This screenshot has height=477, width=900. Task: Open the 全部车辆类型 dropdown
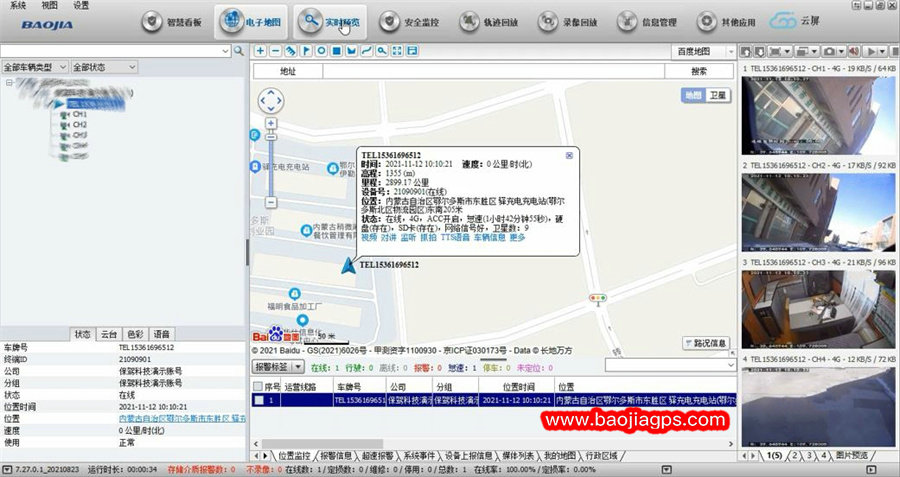click(x=35, y=67)
